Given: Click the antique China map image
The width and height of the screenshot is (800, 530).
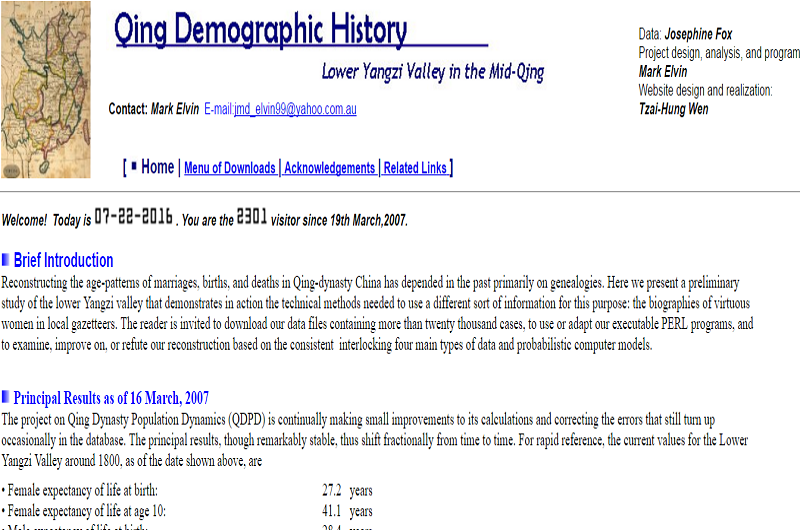Looking at the screenshot, I should pos(45,89).
